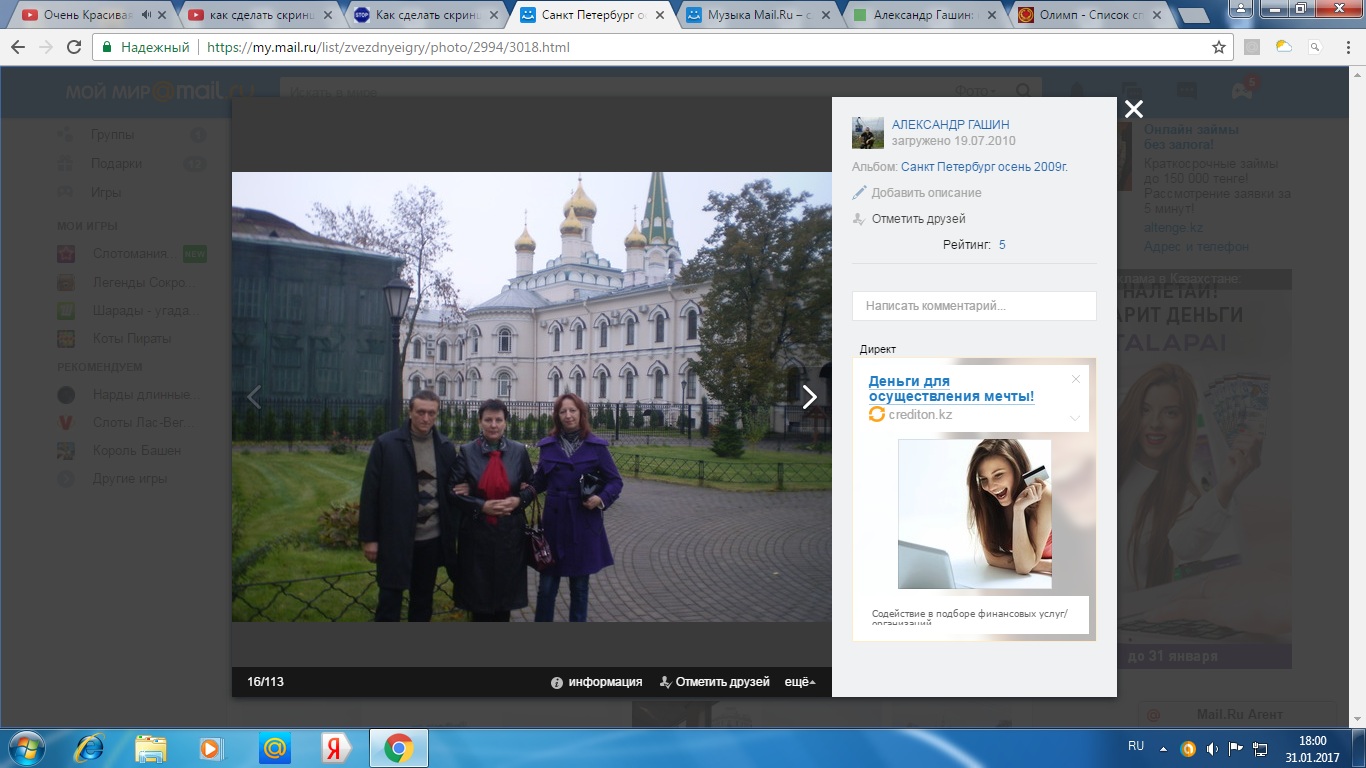Click the ad image of the woman with a card
The width and height of the screenshot is (1366, 768).
[x=974, y=514]
